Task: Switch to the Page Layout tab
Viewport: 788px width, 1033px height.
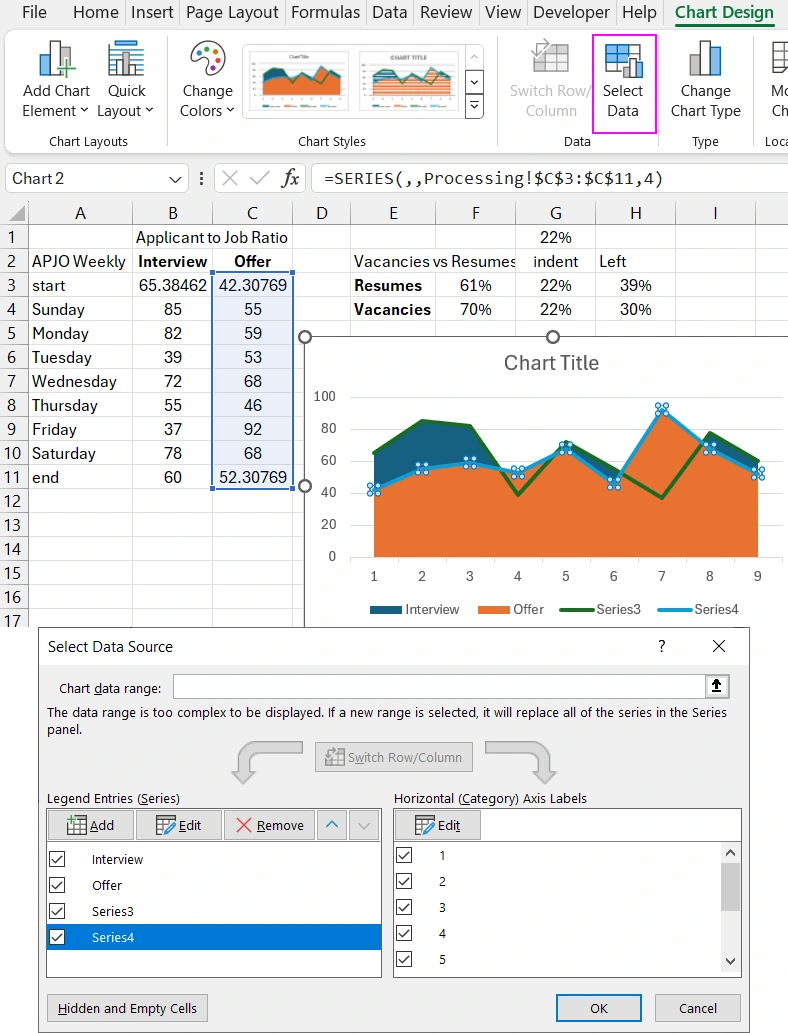Action: click(232, 13)
